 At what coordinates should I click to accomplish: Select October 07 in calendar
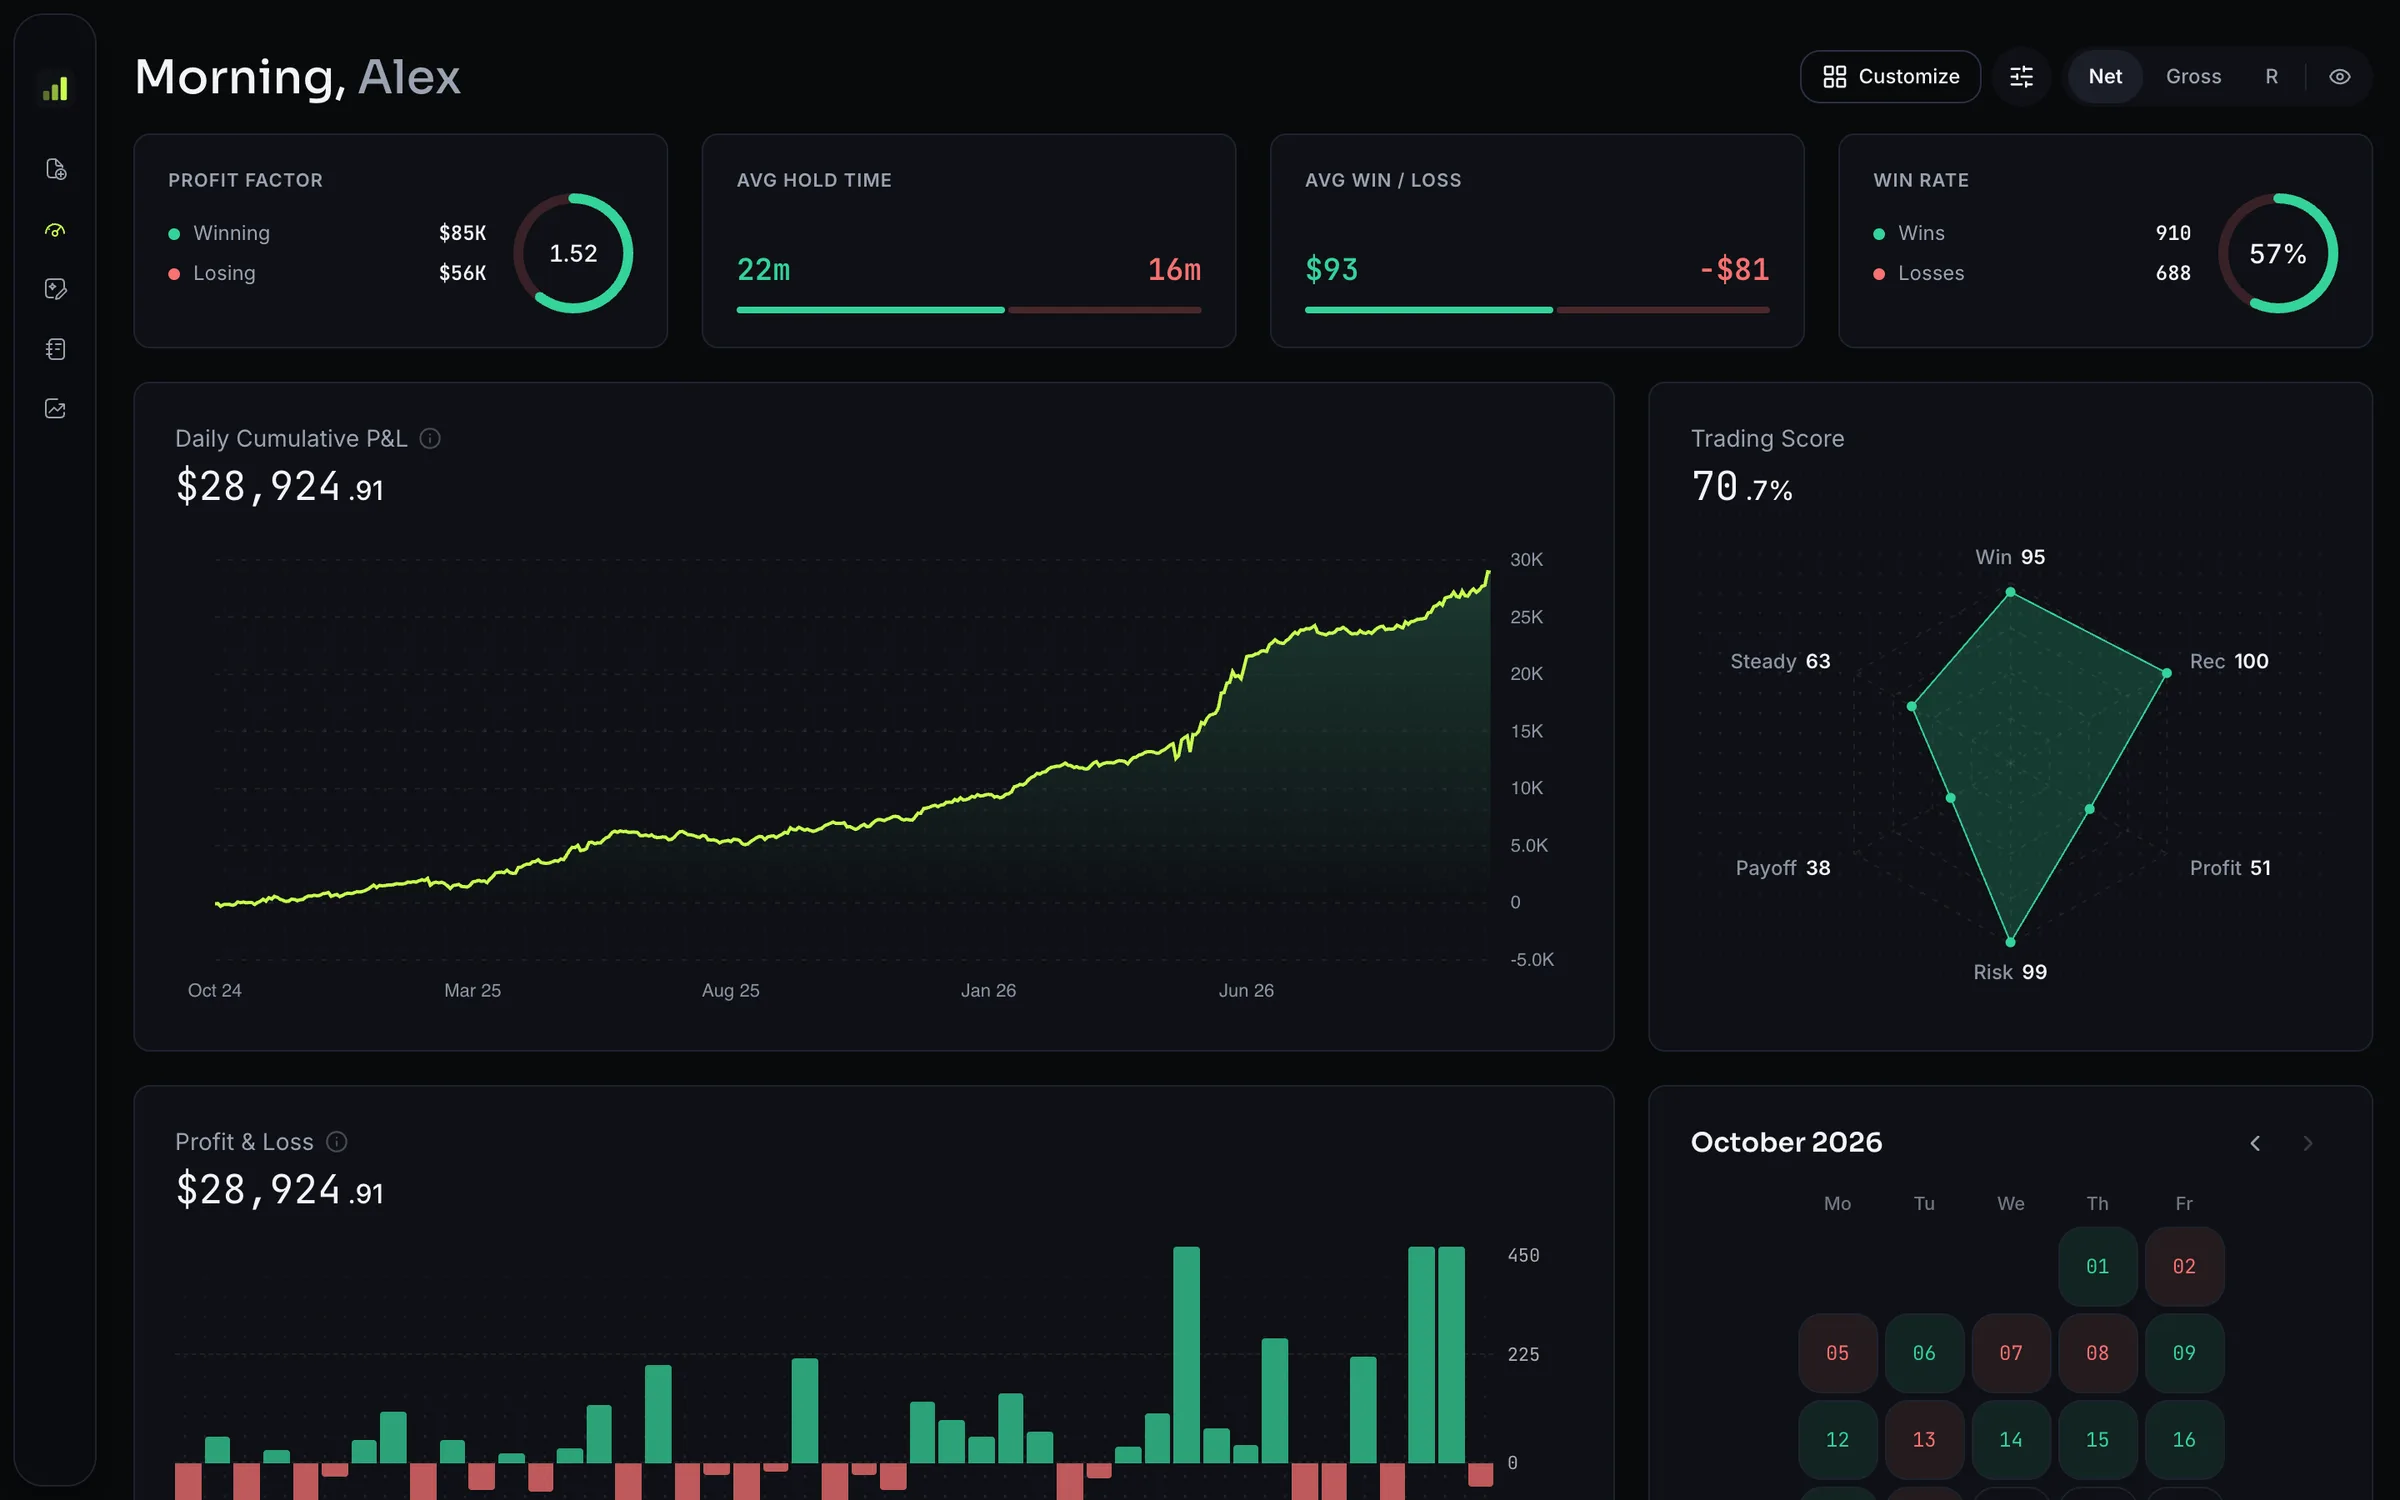click(x=2011, y=1353)
